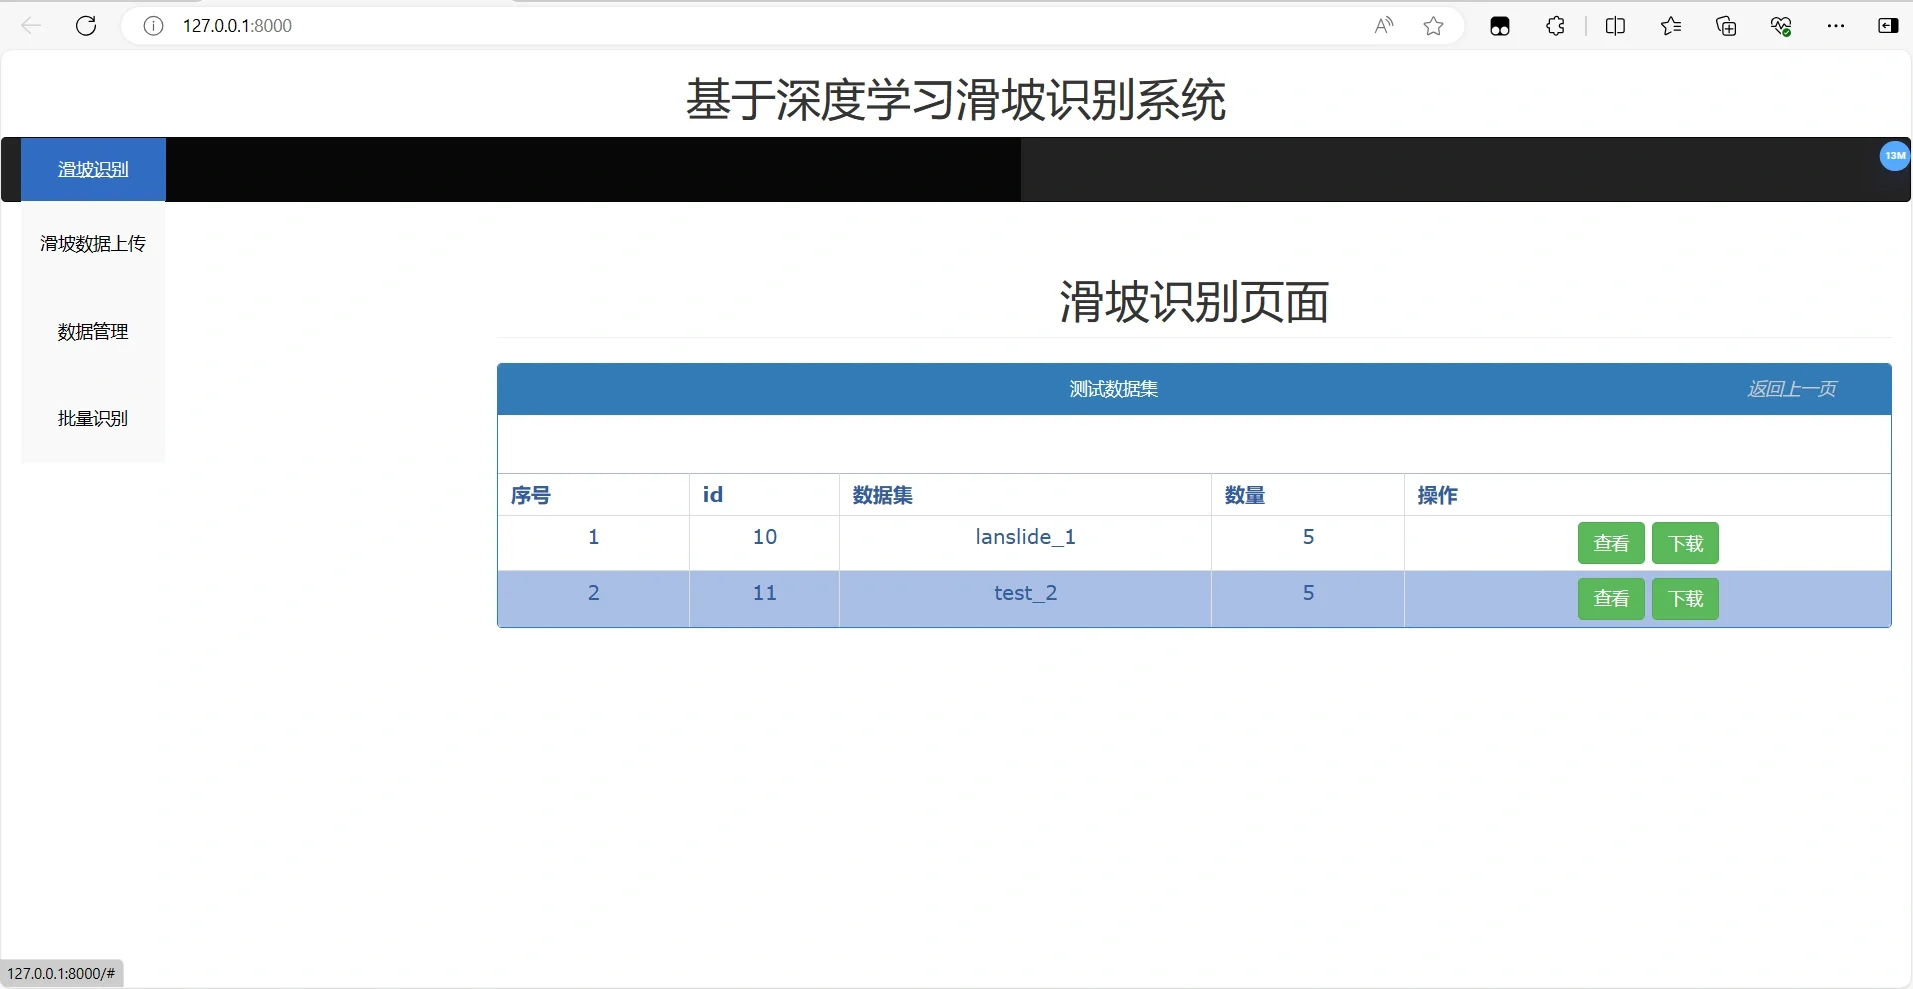Click the back navigation arrow
The height and width of the screenshot is (989, 1913).
pyautogui.click(x=30, y=26)
